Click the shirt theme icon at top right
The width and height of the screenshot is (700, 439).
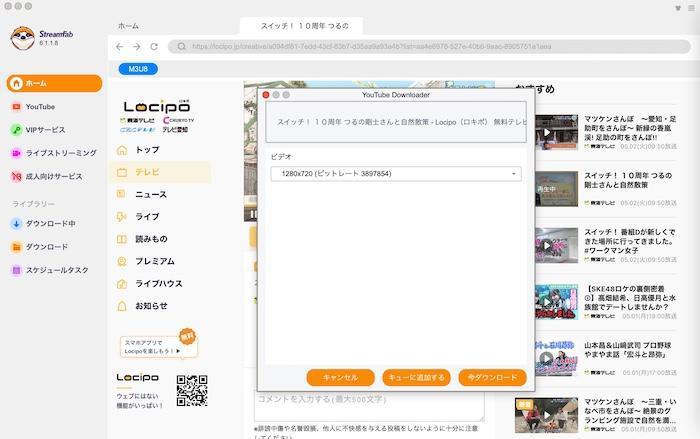[678, 8]
